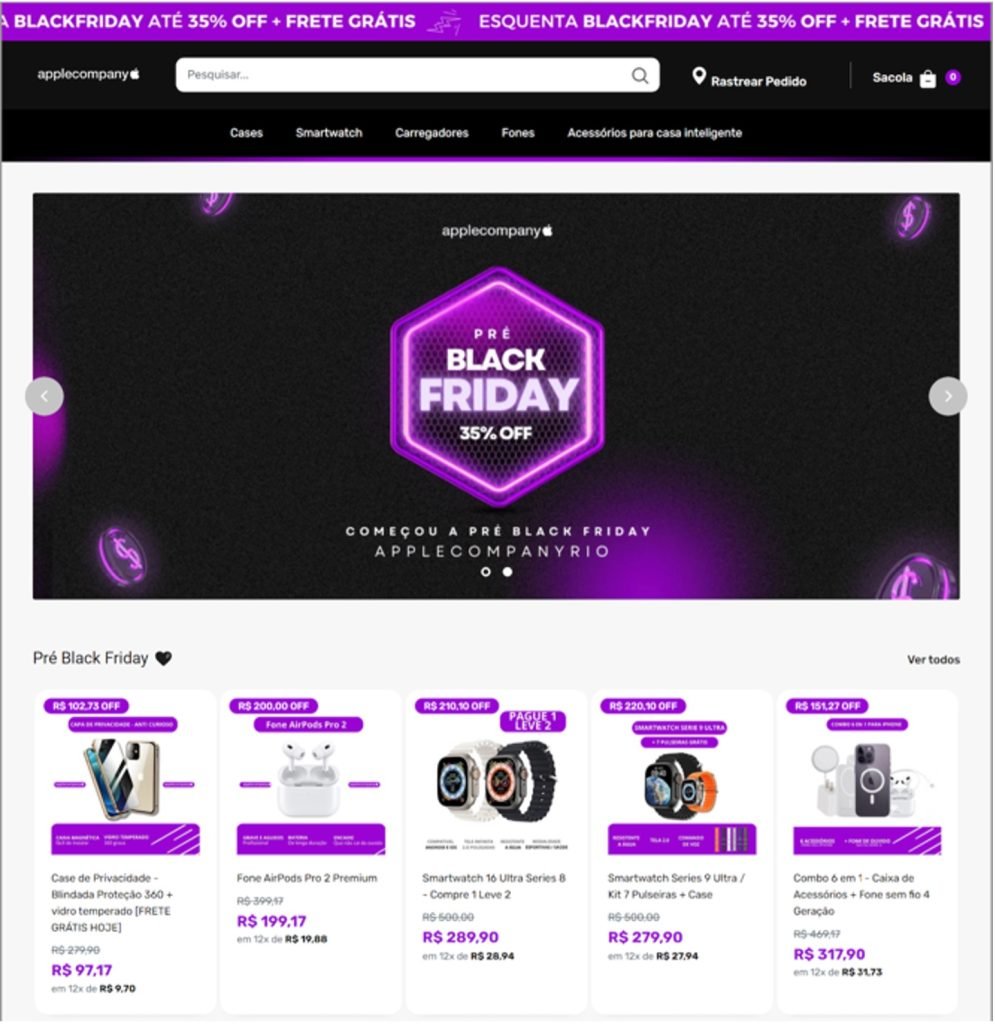Open the Sacola shopping bag icon
This screenshot has height=1024, width=995.
(x=928, y=78)
